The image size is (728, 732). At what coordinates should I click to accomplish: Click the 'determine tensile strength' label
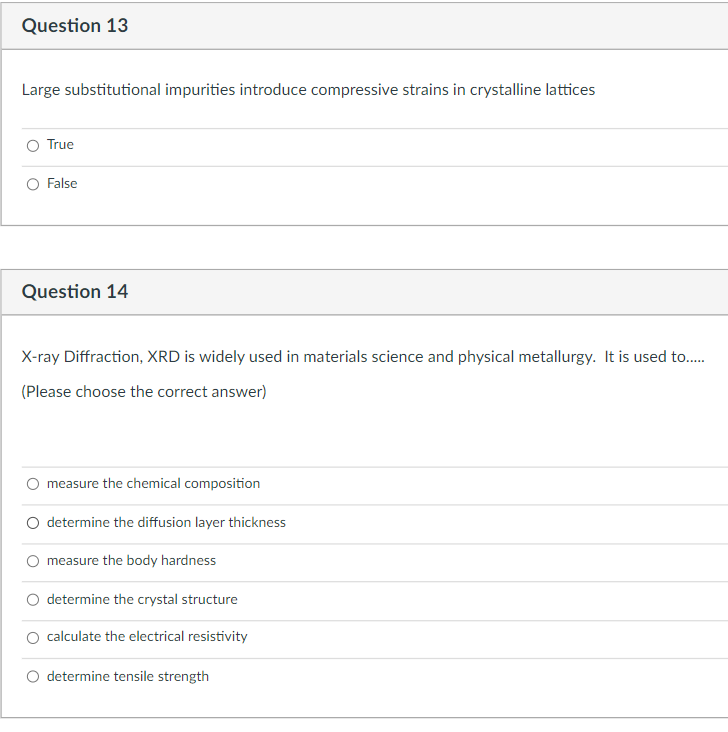[x=127, y=676]
